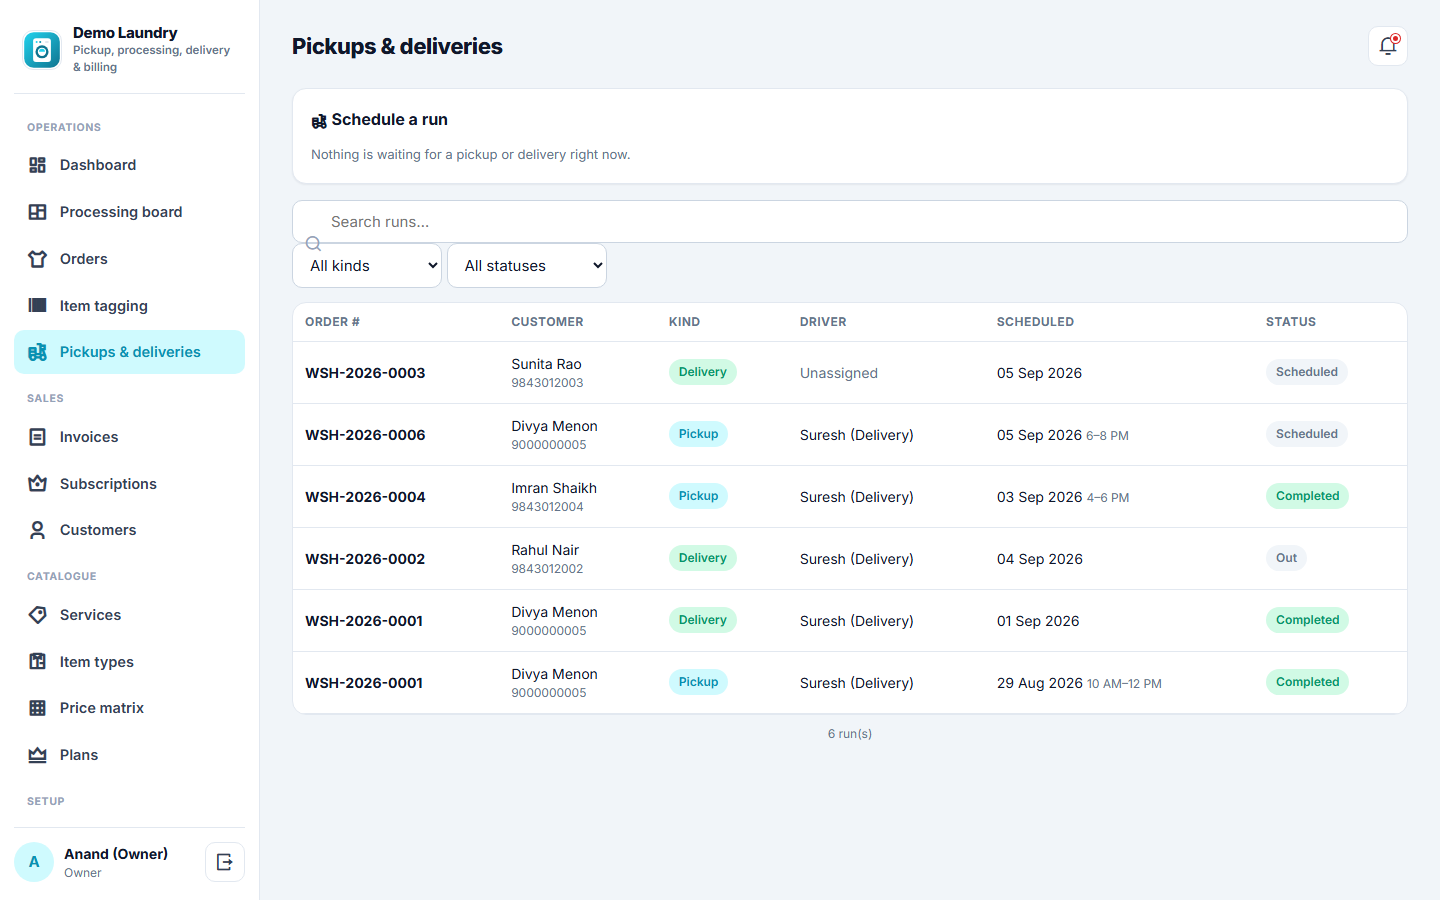
Task: Click Completed badge for WSH-2026-0004
Action: pos(1307,496)
